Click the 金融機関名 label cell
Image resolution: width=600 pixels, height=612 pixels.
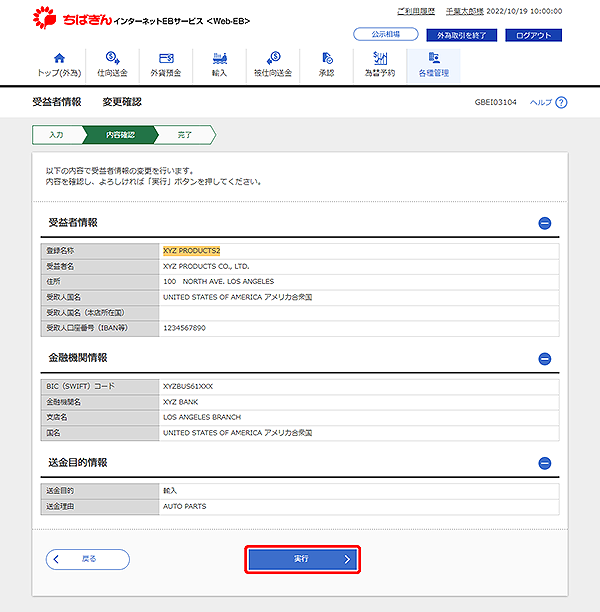(x=100, y=402)
